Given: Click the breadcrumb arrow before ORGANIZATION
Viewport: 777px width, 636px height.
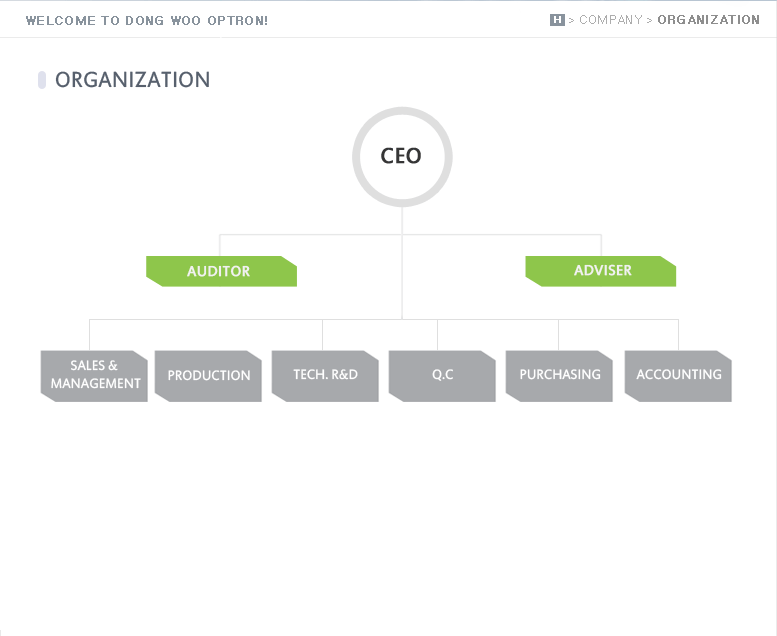Looking at the screenshot, I should point(650,20).
